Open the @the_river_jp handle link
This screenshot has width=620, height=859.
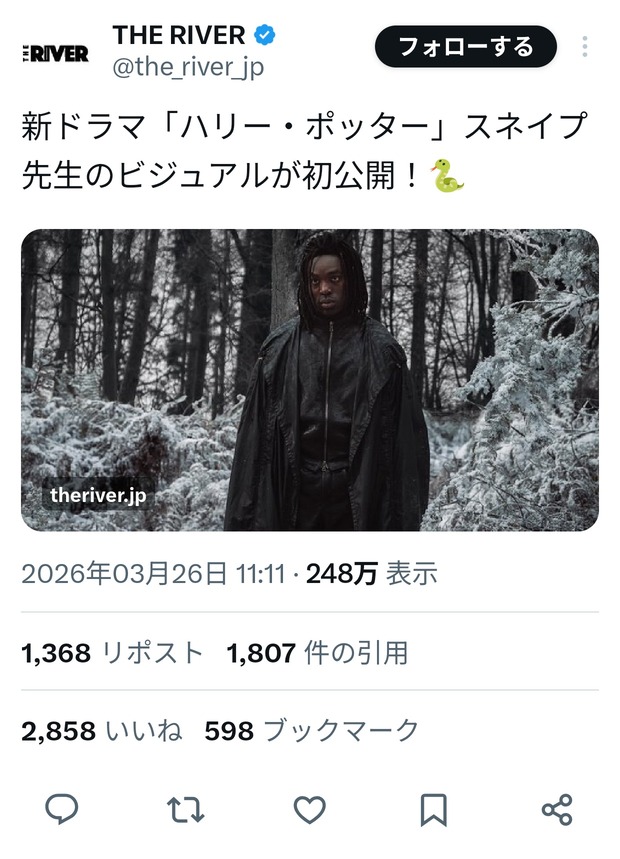tap(188, 68)
